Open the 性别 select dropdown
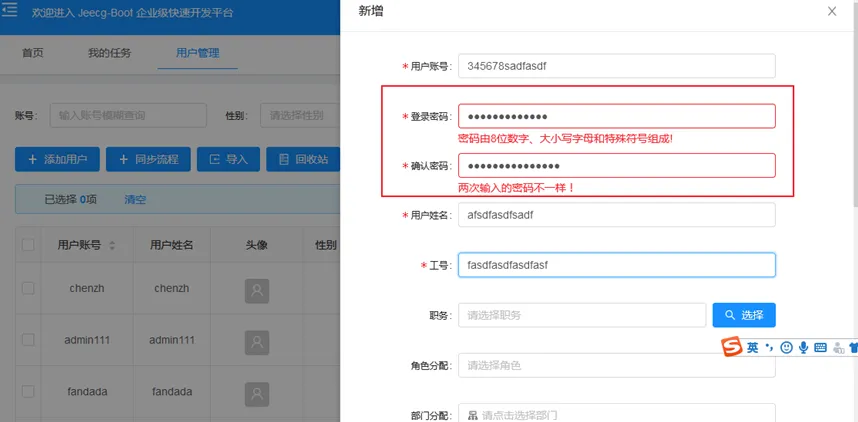This screenshot has width=858, height=422. click(300, 116)
